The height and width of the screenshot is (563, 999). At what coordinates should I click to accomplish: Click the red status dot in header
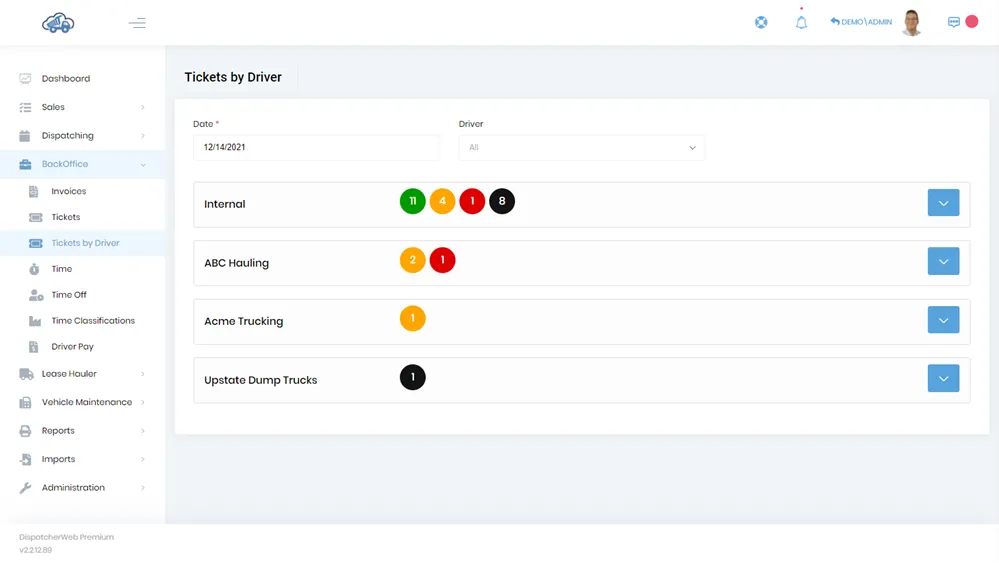(x=972, y=22)
